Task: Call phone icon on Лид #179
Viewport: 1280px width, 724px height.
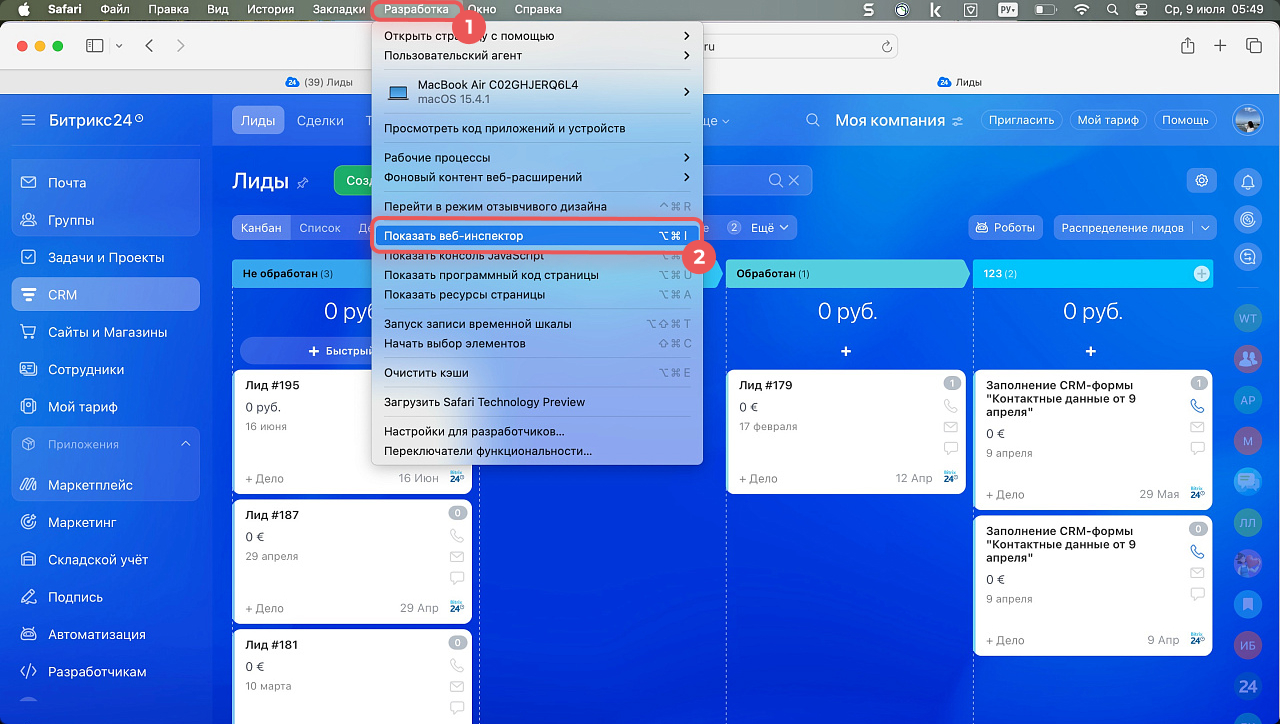Action: pos(950,406)
